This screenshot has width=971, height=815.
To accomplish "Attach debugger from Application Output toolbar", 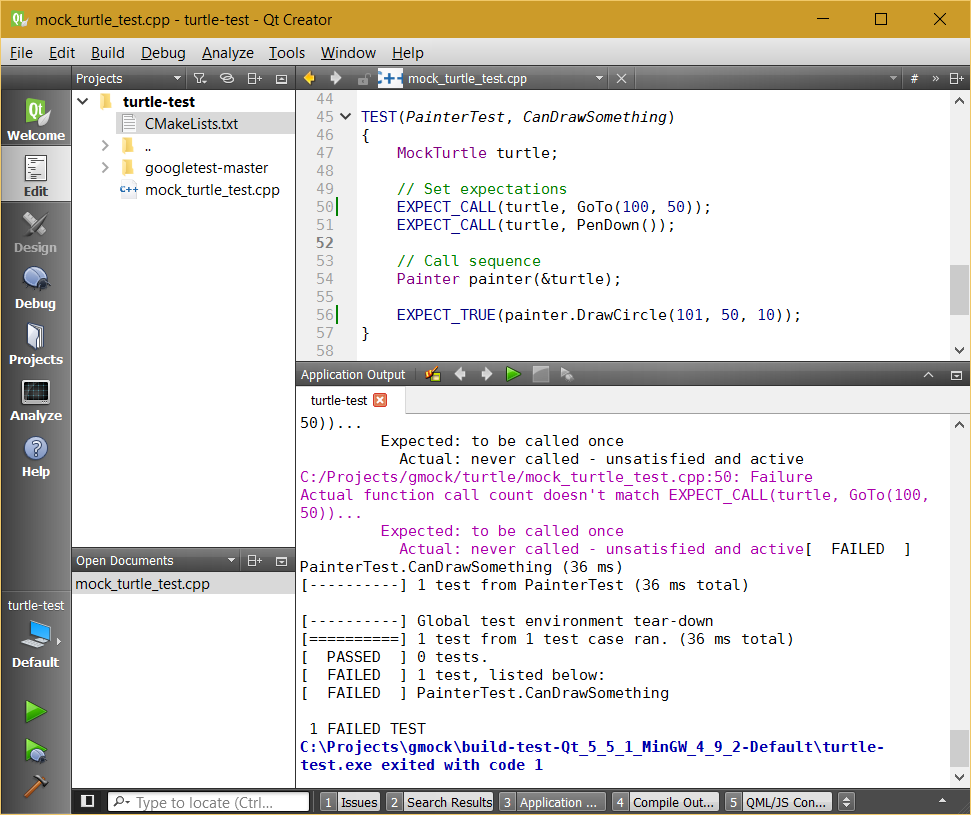I will (567, 374).
